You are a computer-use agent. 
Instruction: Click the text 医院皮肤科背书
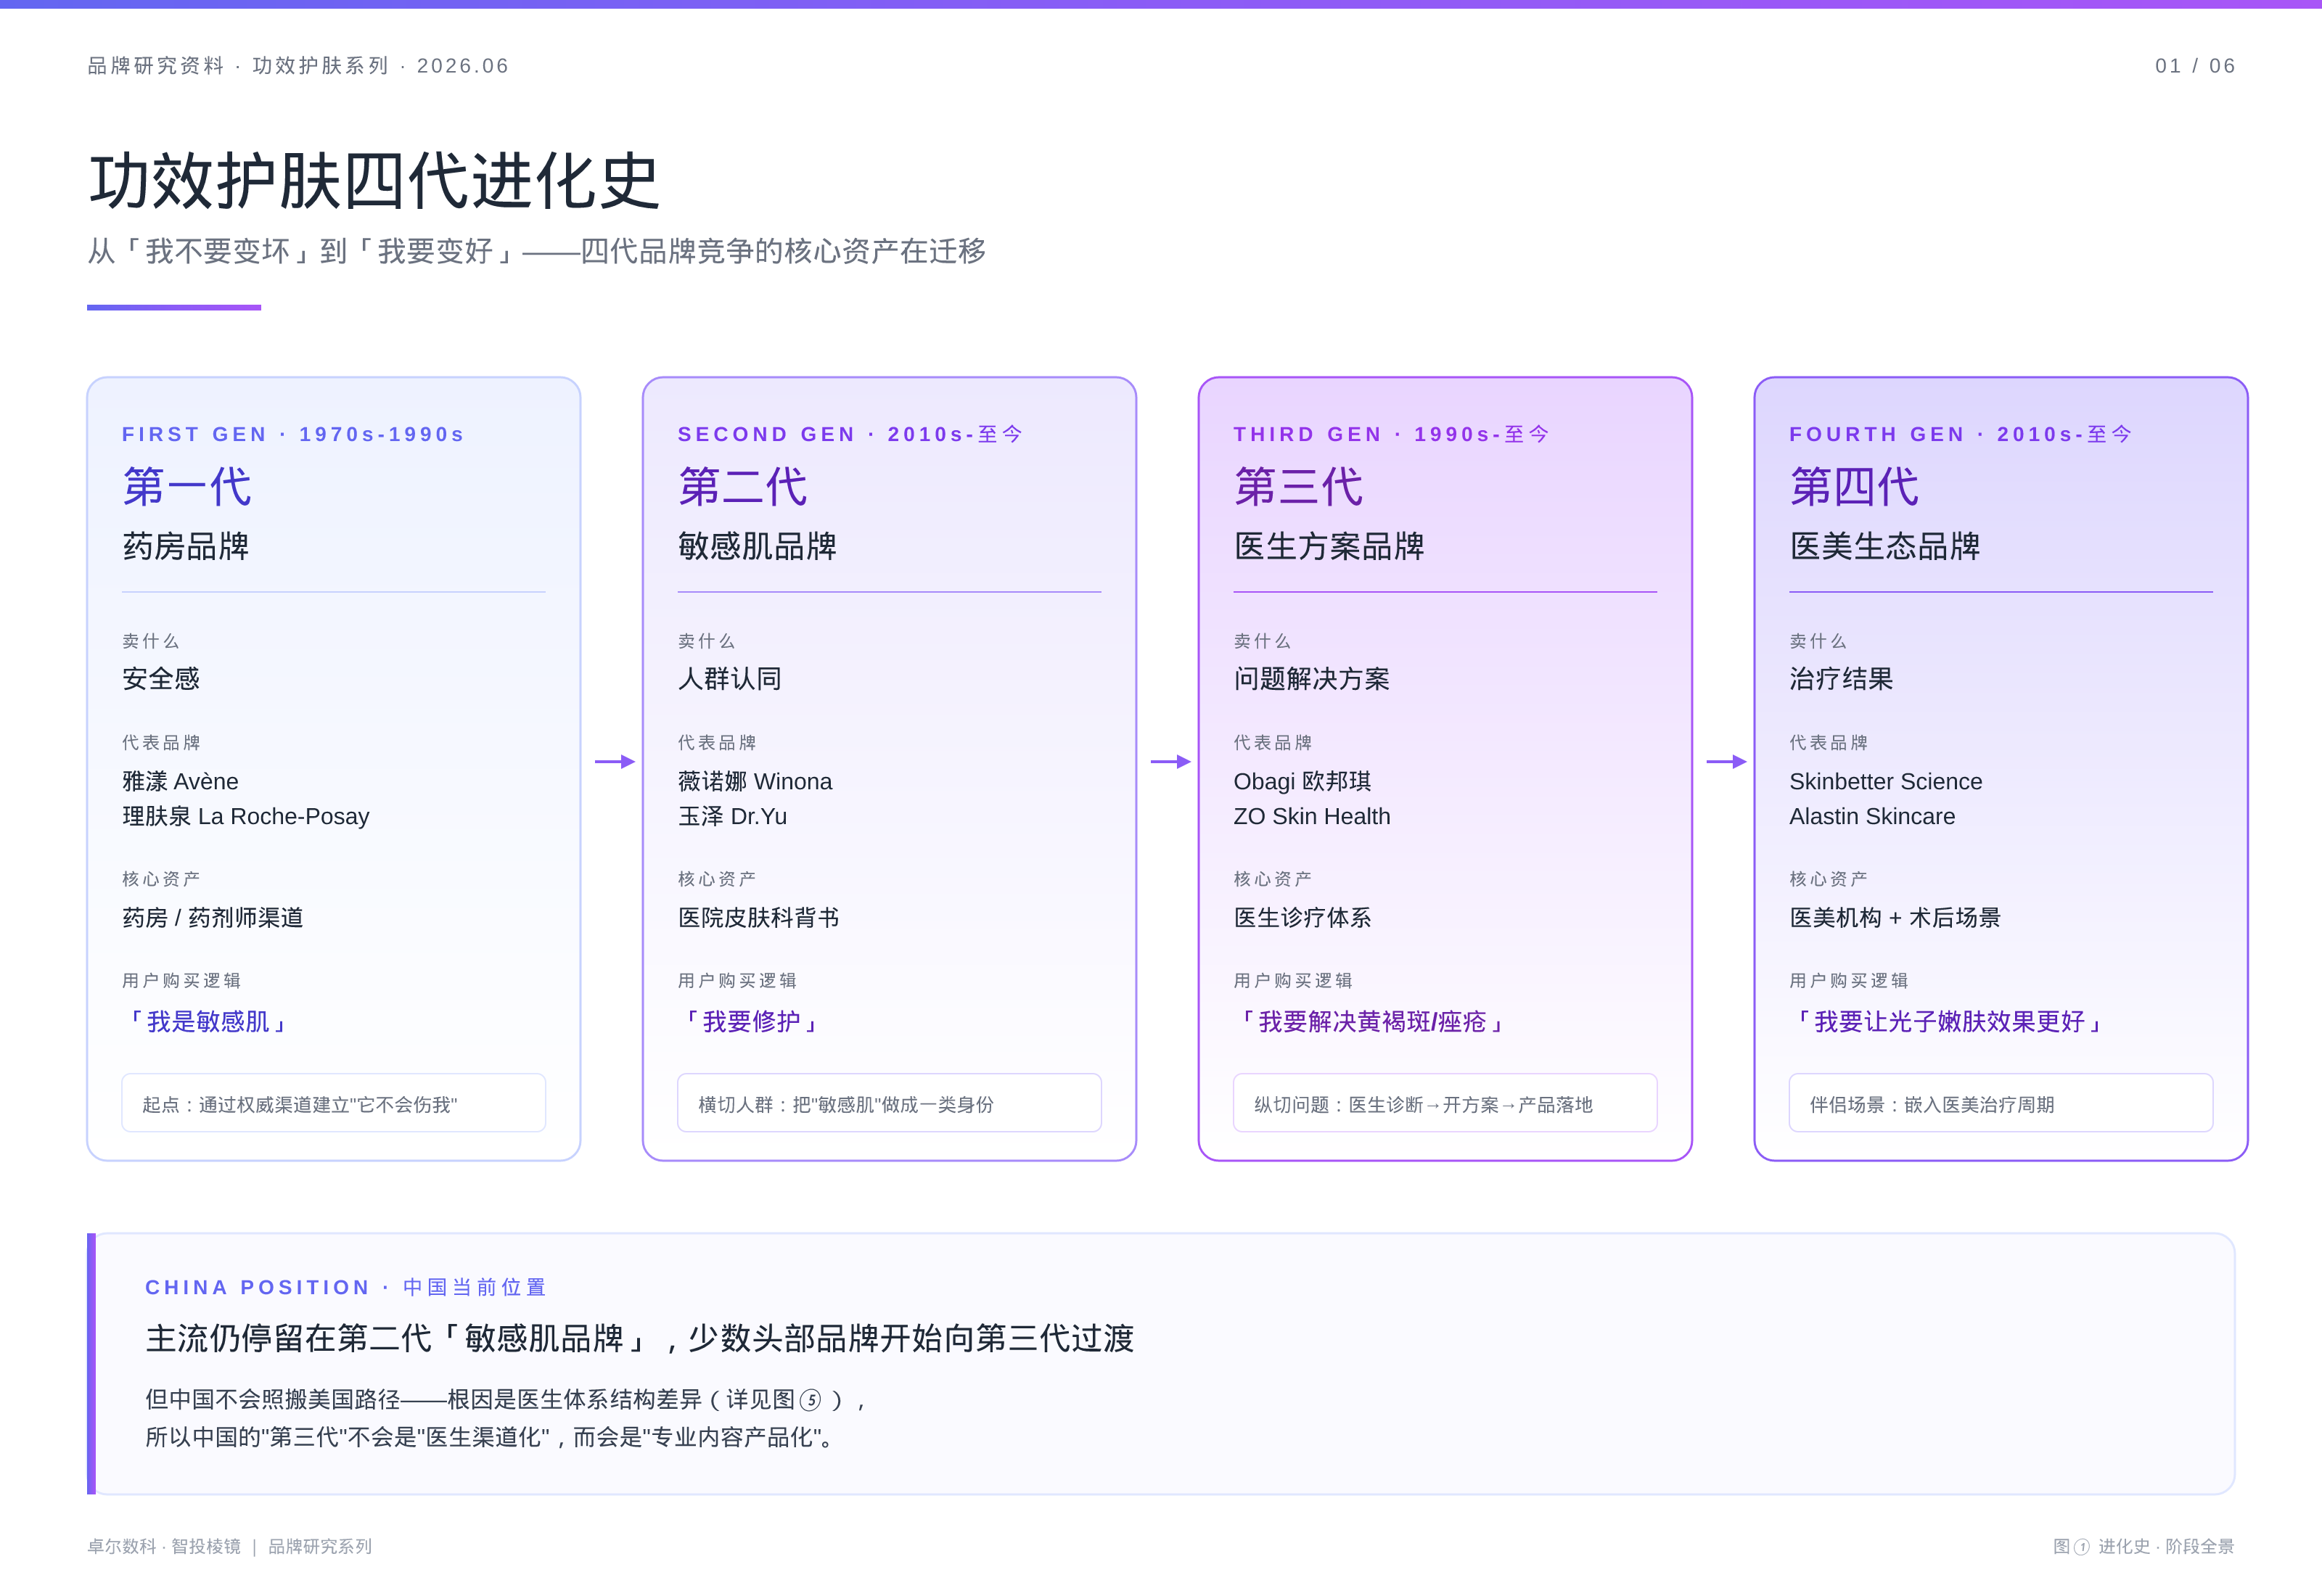[759, 917]
